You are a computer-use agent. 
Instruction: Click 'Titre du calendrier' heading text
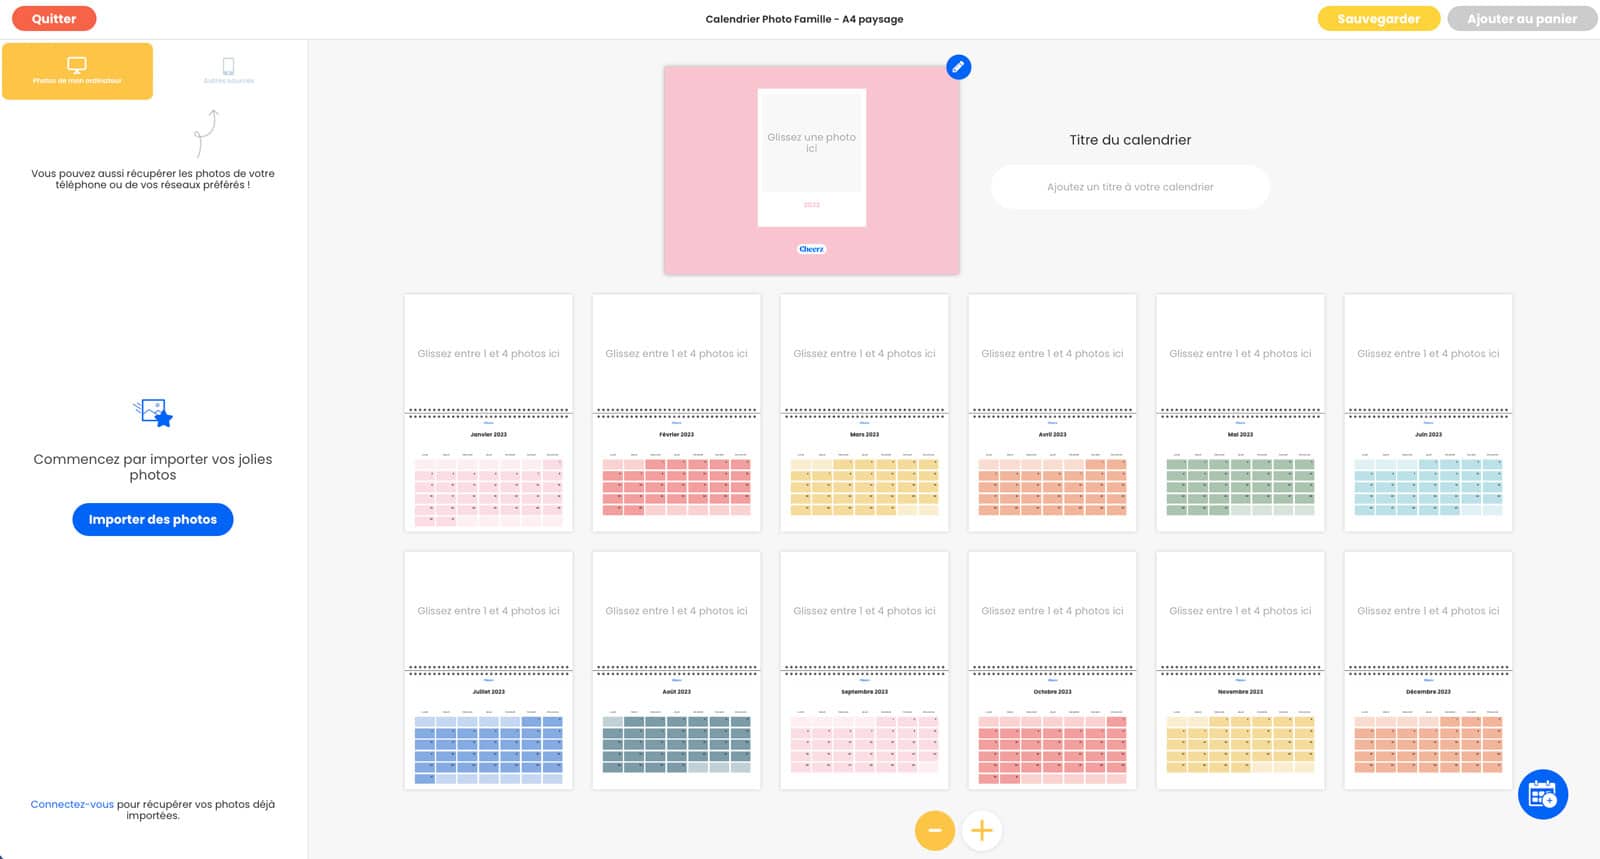pyautogui.click(x=1130, y=140)
